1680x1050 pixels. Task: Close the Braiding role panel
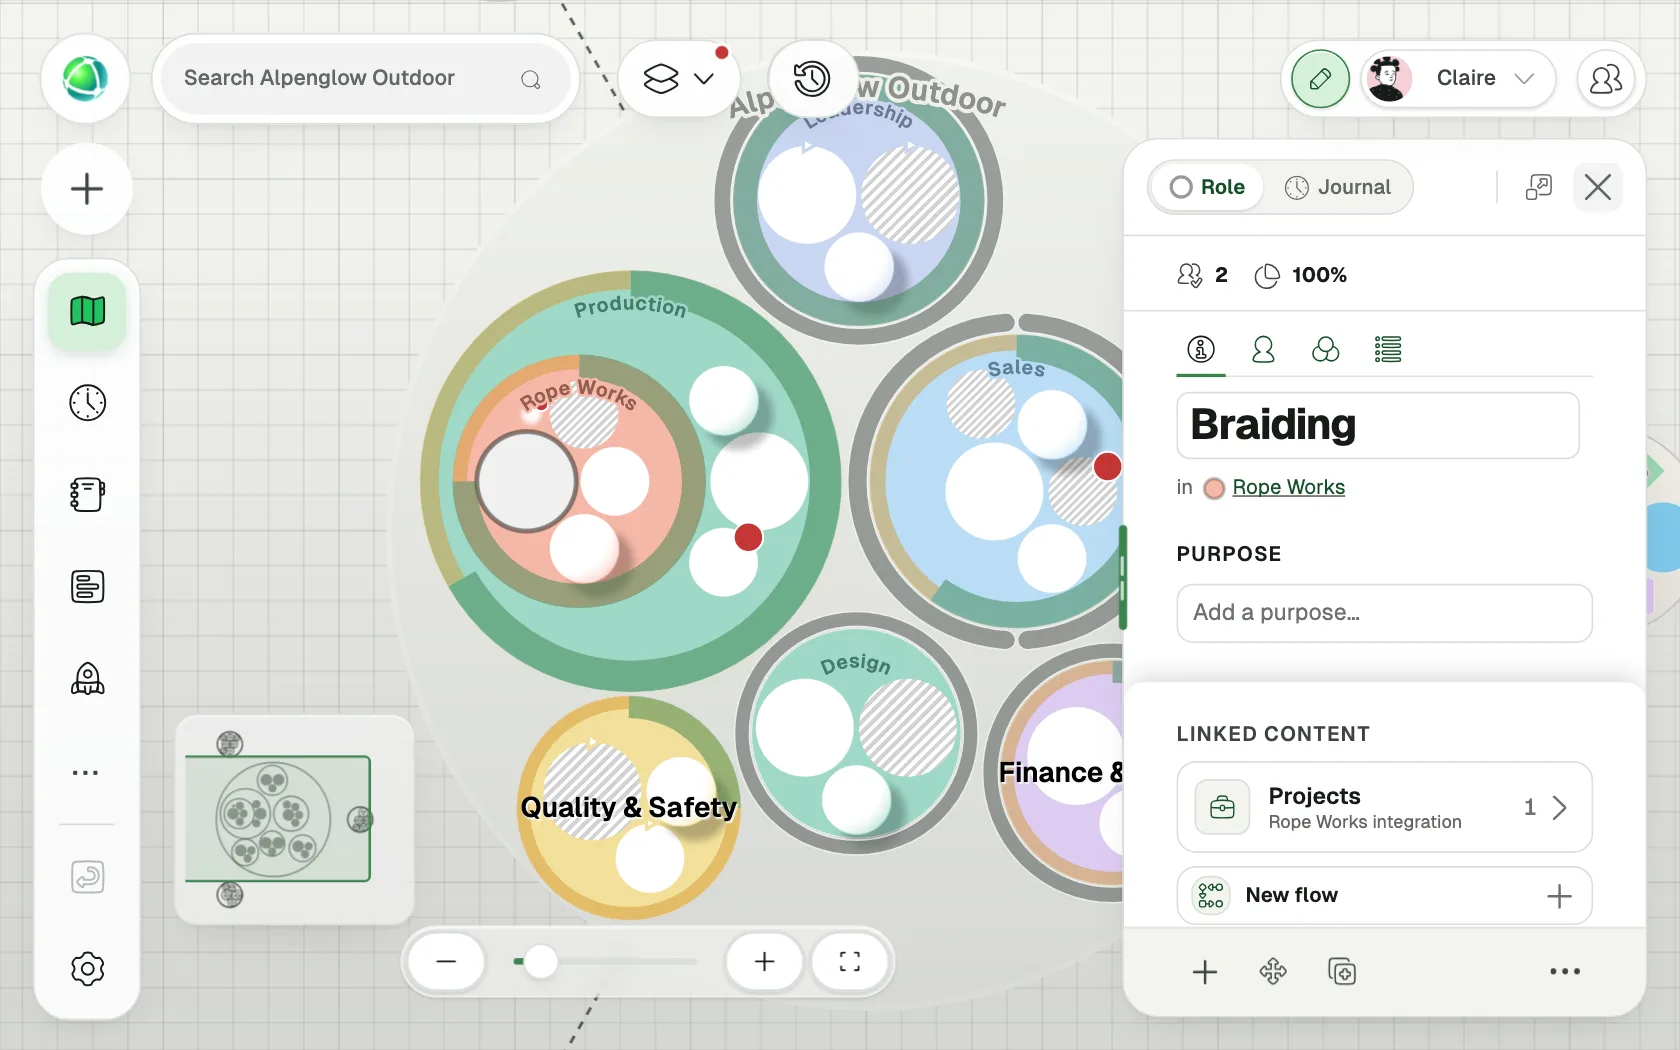[1598, 187]
